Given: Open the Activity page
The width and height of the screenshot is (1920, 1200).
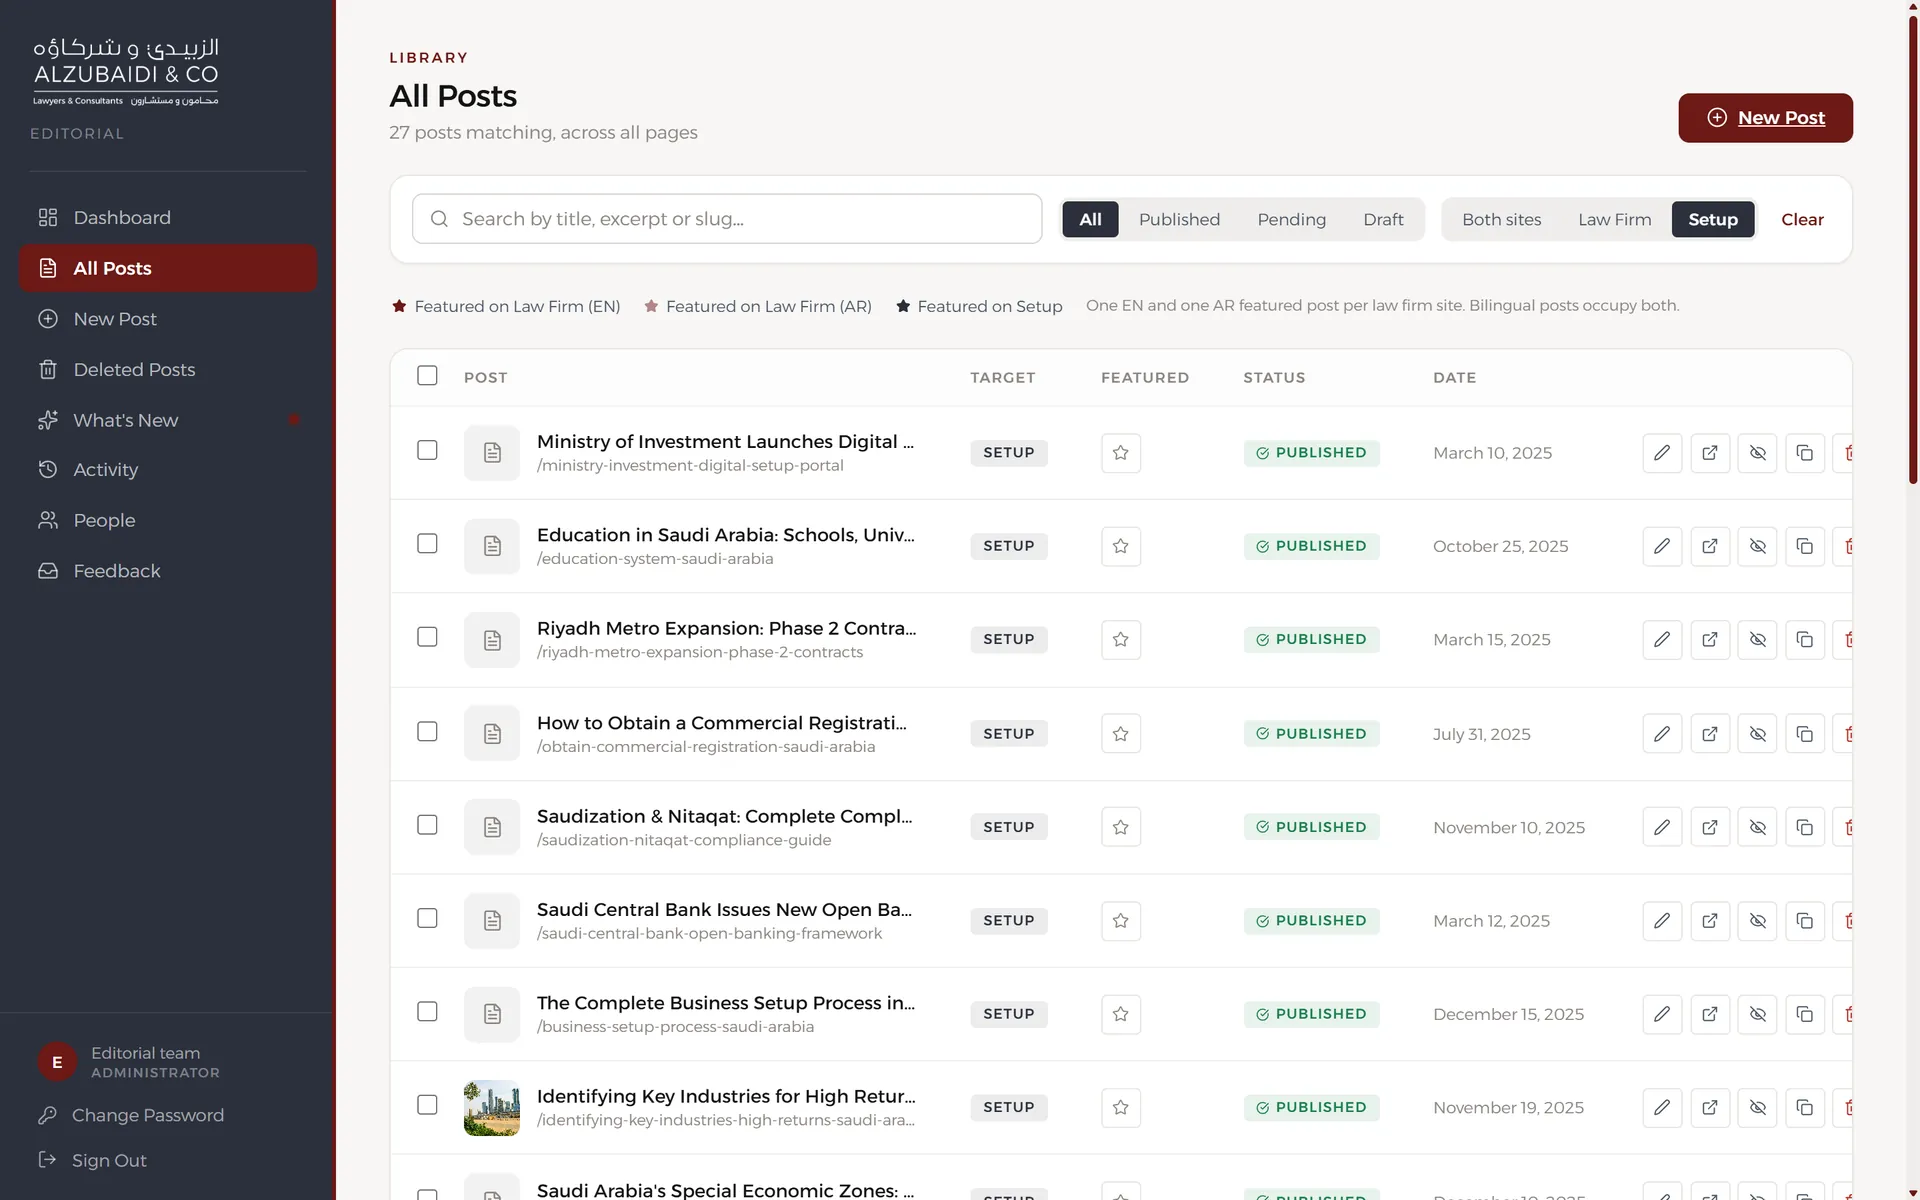Looking at the screenshot, I should coord(168,470).
